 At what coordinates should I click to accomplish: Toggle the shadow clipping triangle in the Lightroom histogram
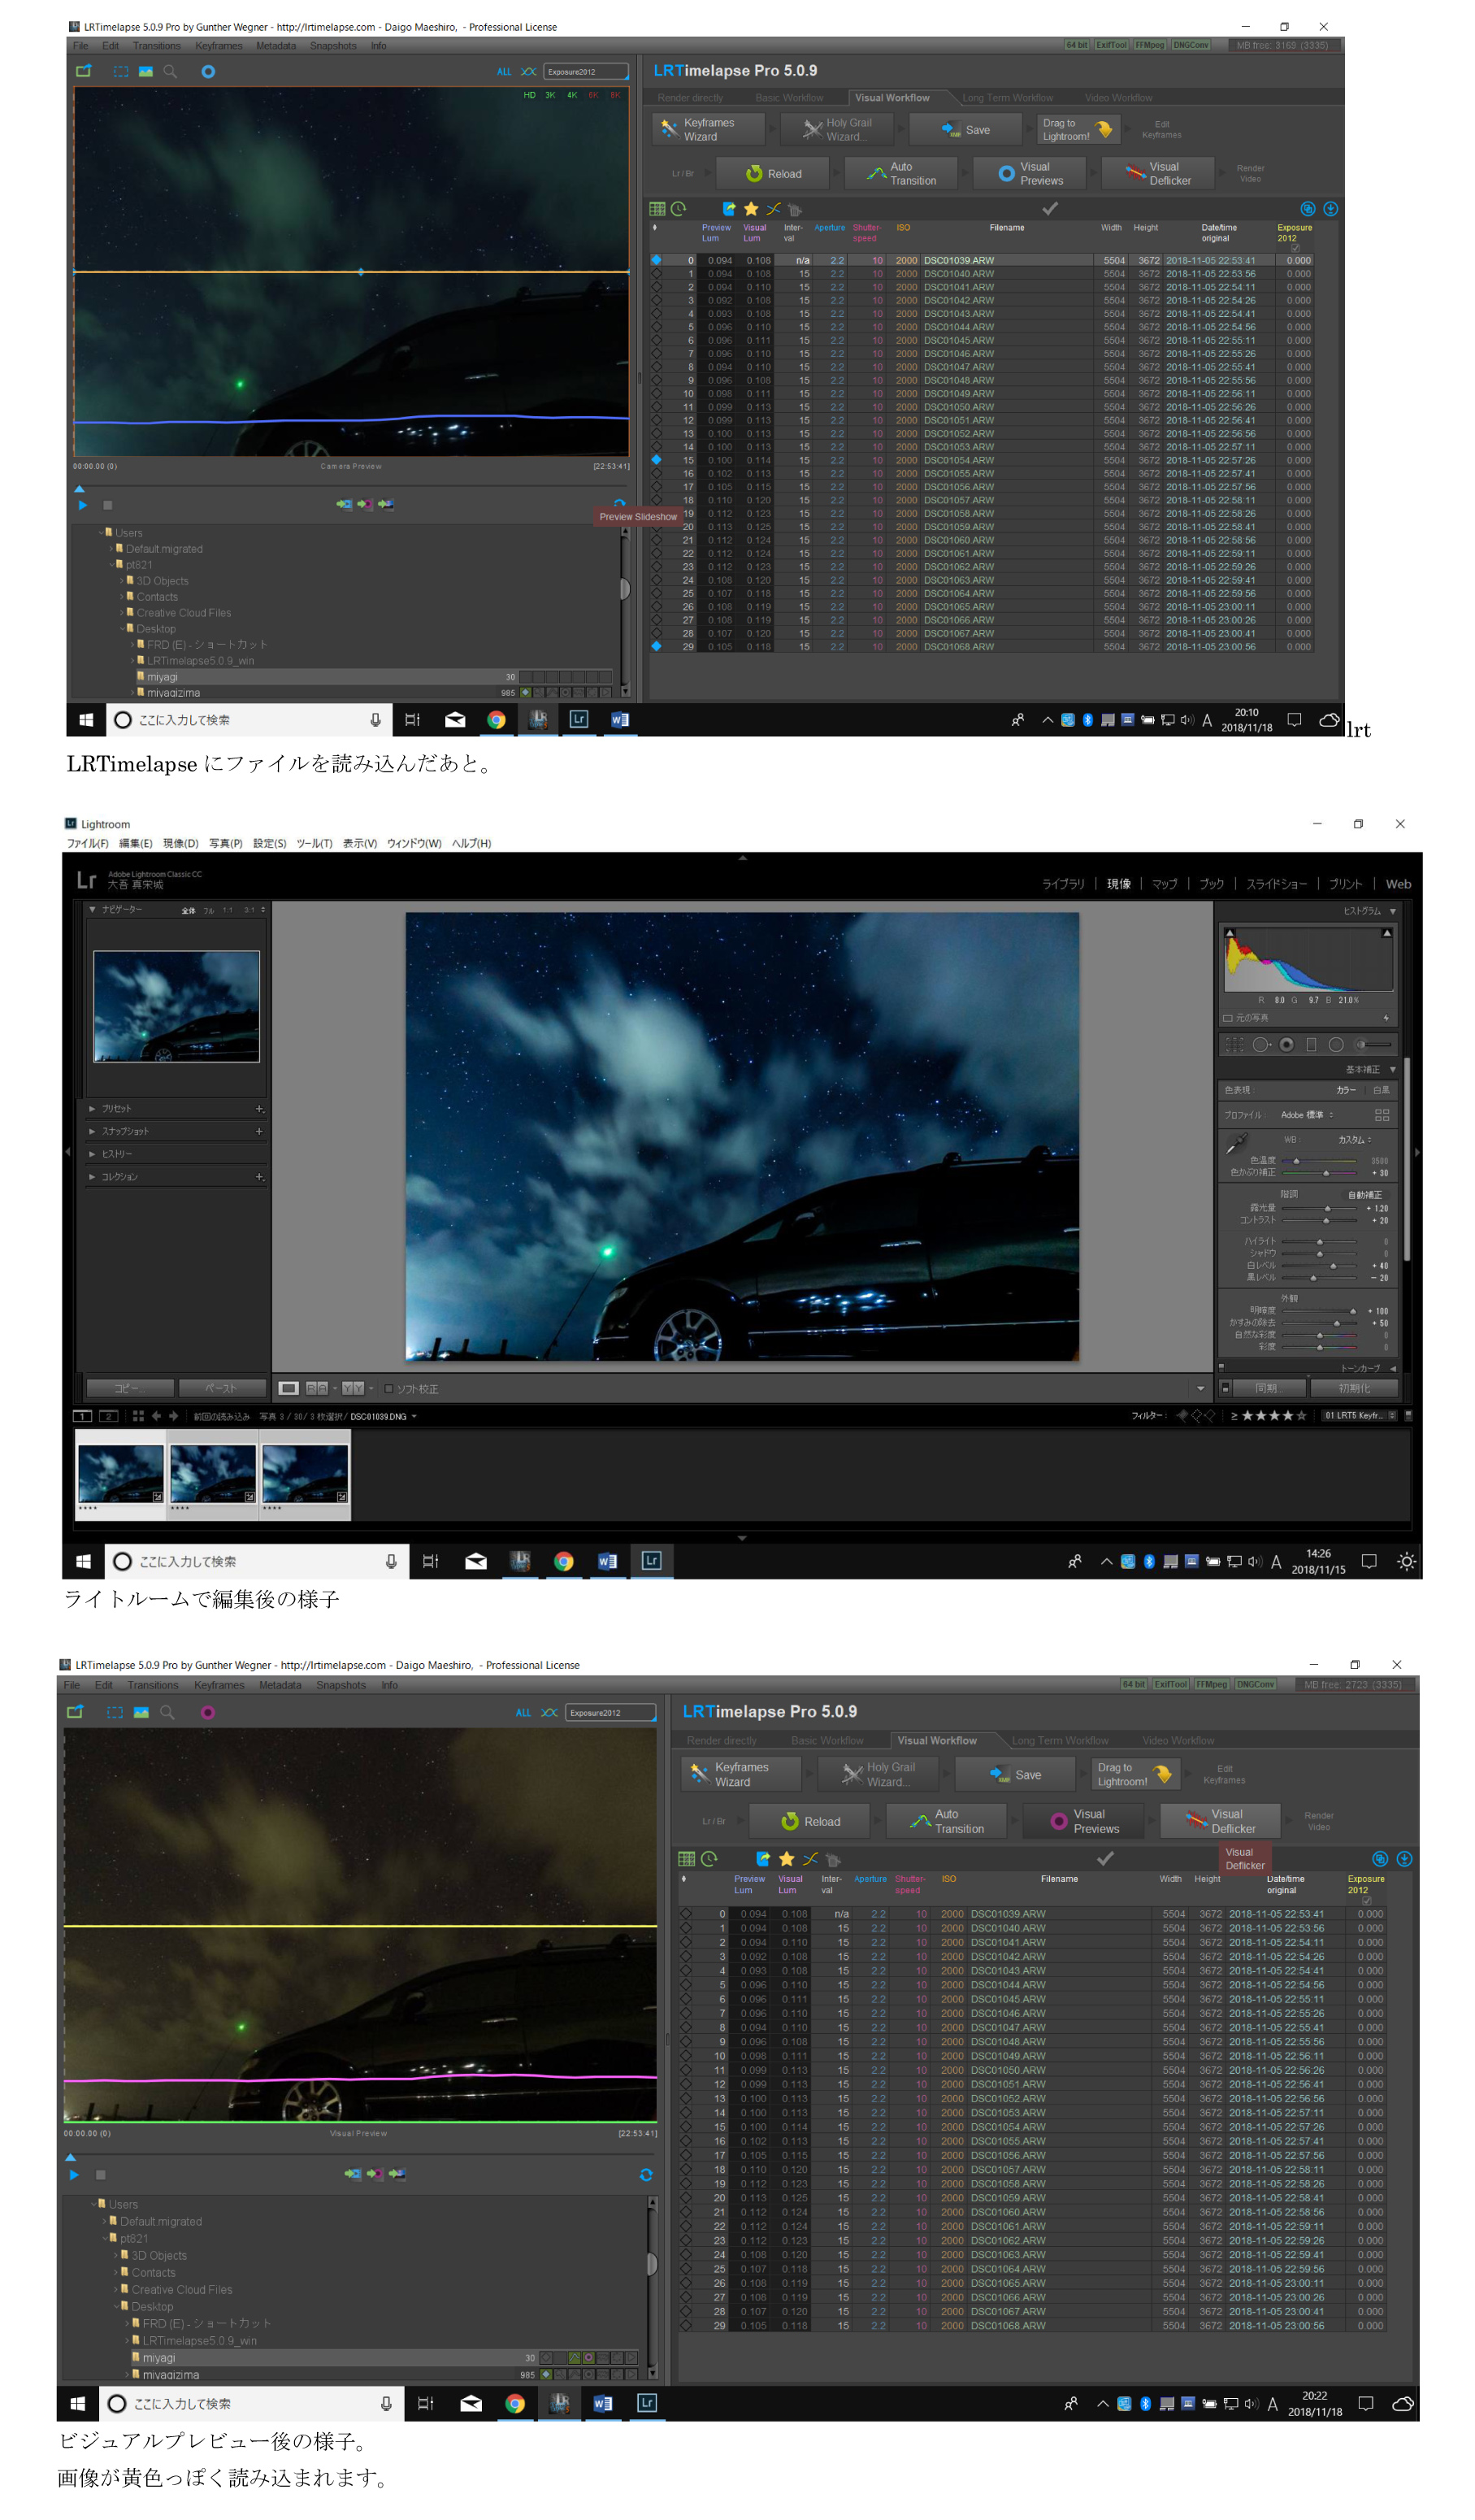(1230, 933)
